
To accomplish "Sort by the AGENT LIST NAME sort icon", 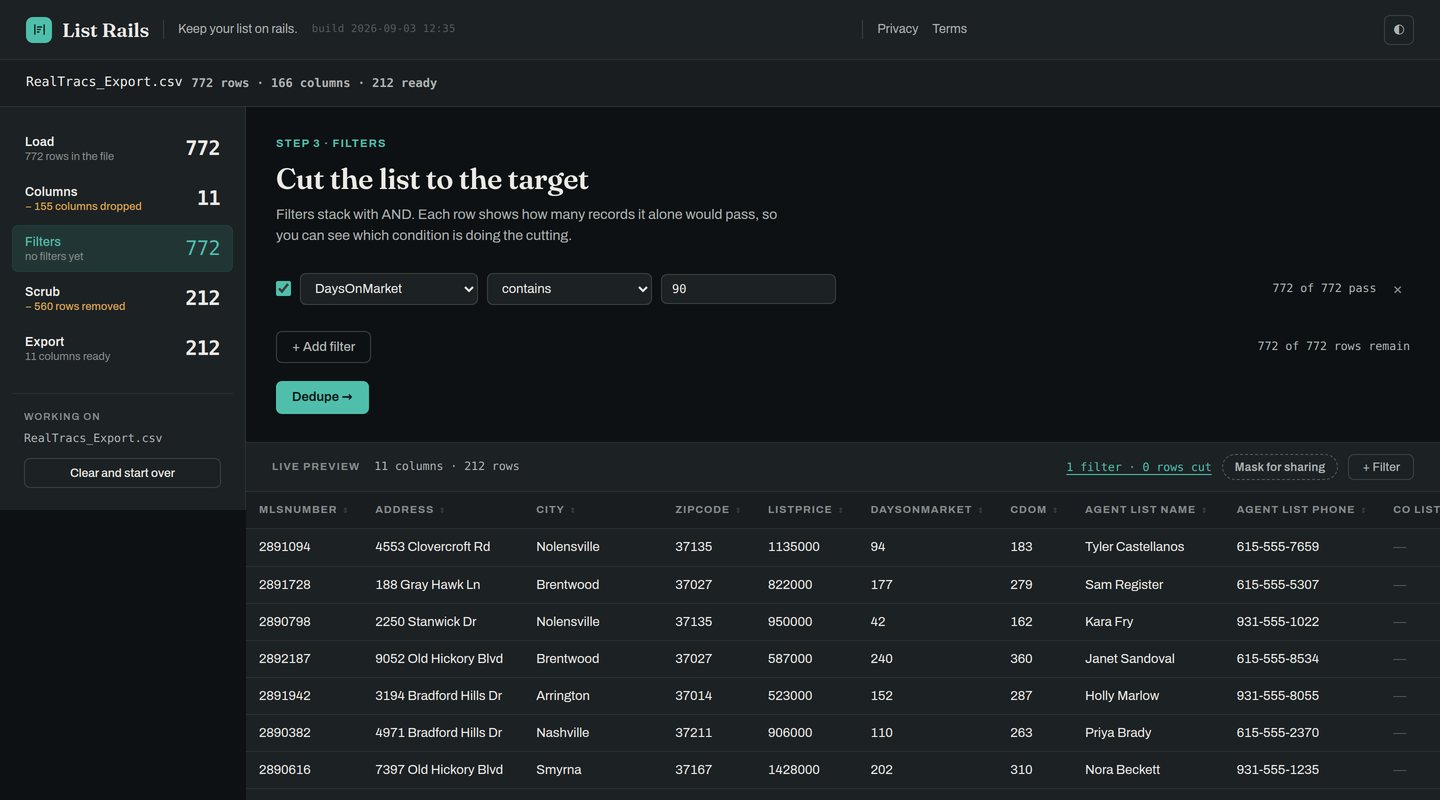I will [1204, 510].
